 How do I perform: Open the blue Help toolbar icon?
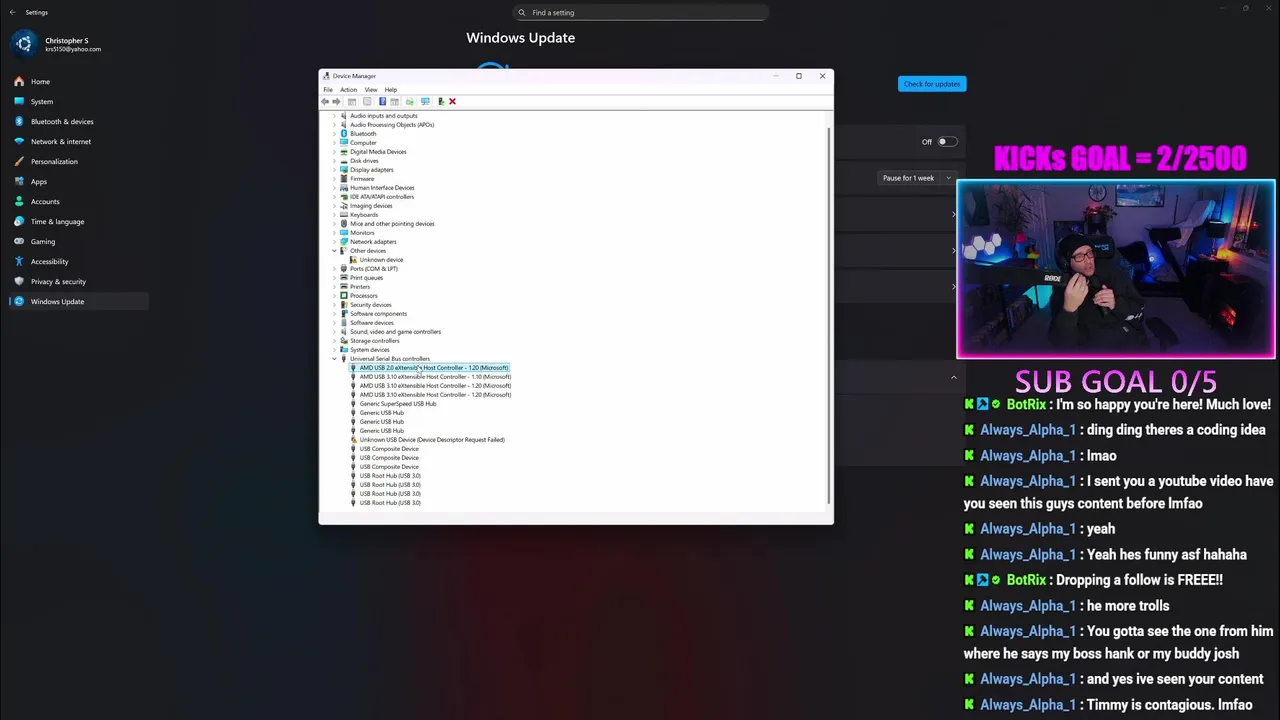point(382,101)
